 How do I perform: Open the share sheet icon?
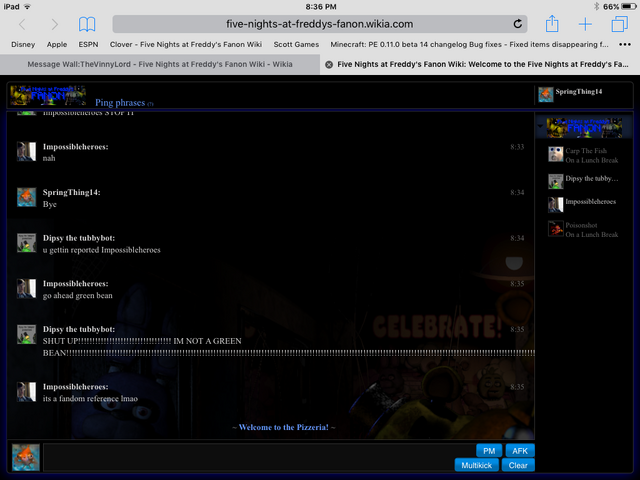coord(552,23)
